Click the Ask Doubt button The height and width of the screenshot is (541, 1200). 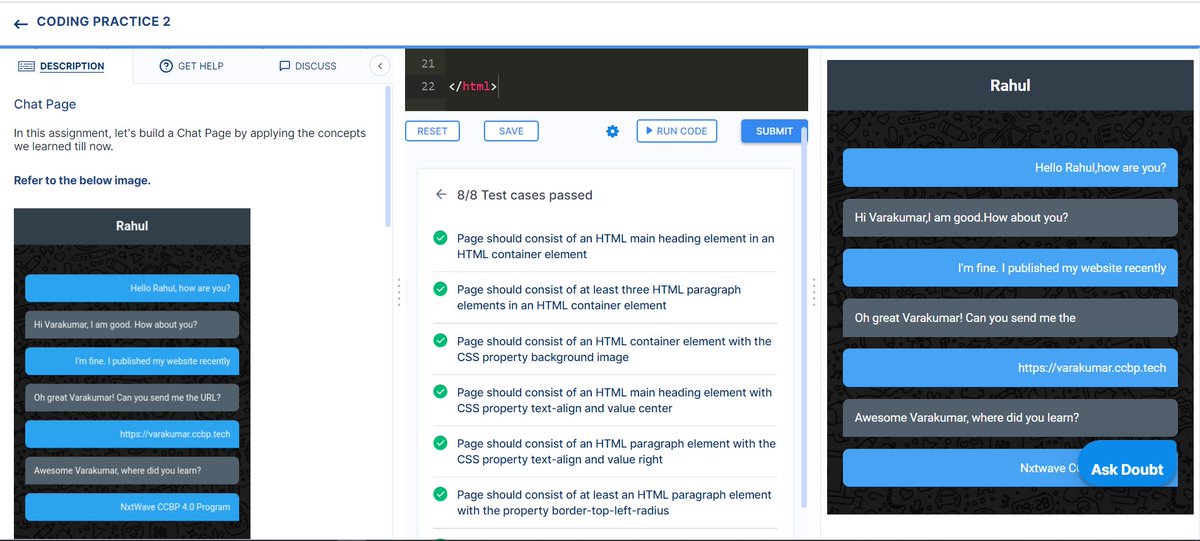point(1127,469)
